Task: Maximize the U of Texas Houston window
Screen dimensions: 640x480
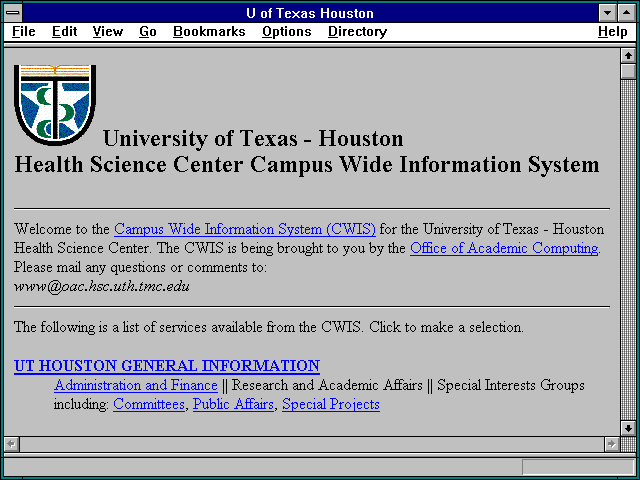Action: (627, 13)
